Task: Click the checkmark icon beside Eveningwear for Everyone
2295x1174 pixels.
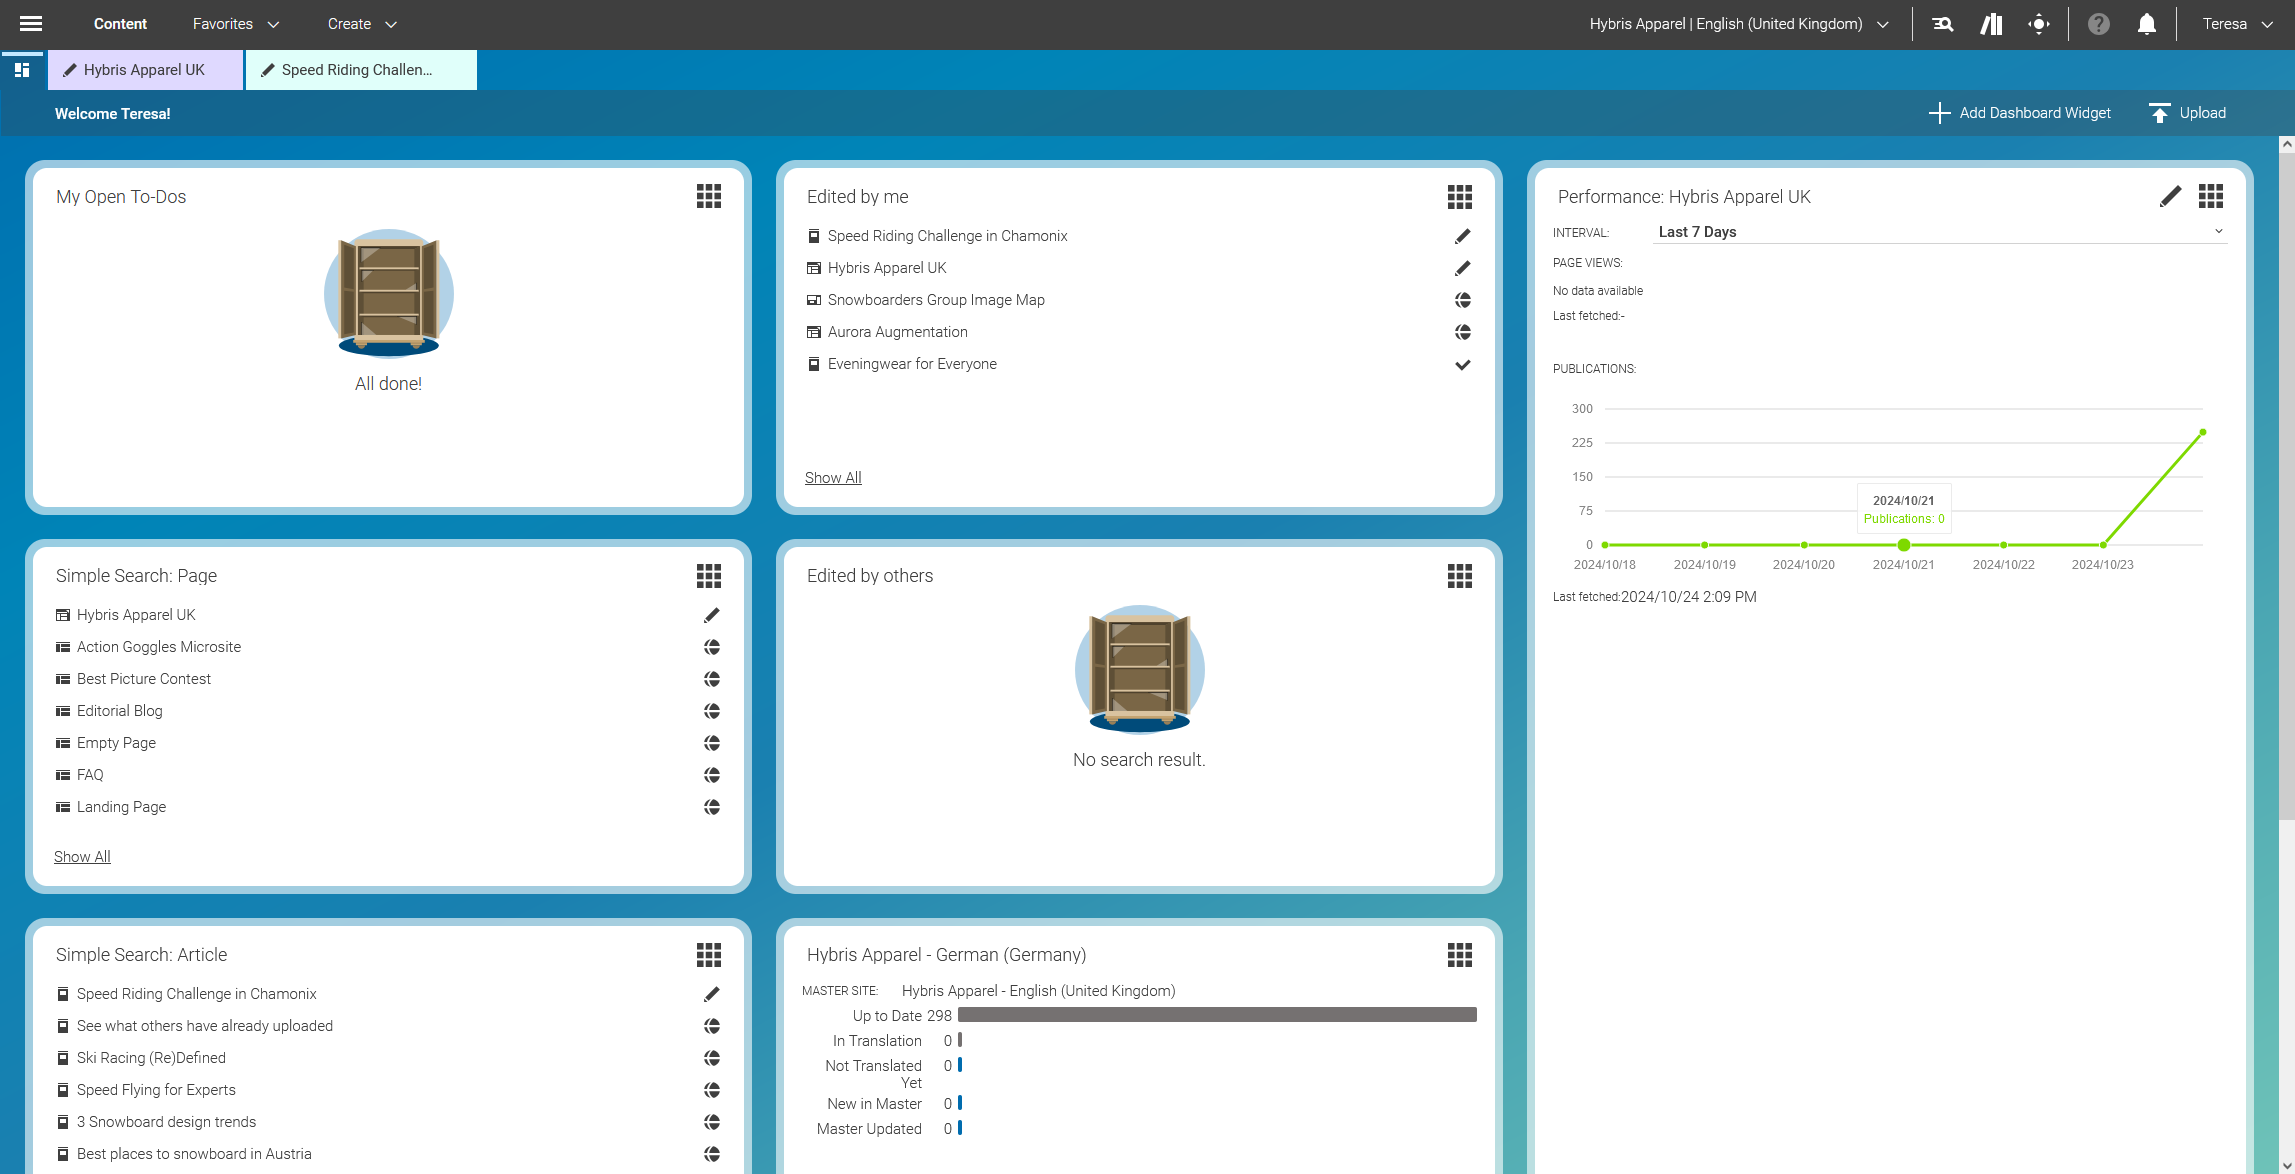Action: pos(1463,364)
